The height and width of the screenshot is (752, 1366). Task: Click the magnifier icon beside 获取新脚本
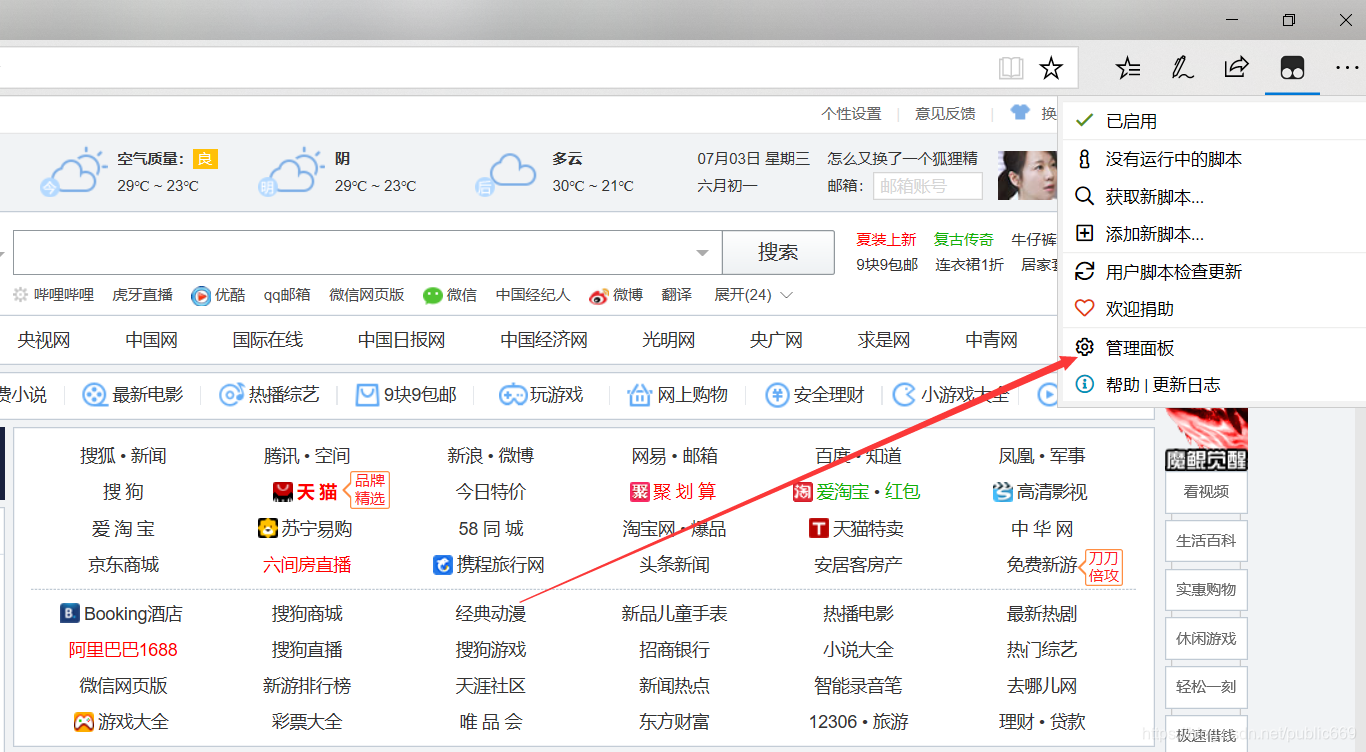(x=1084, y=196)
